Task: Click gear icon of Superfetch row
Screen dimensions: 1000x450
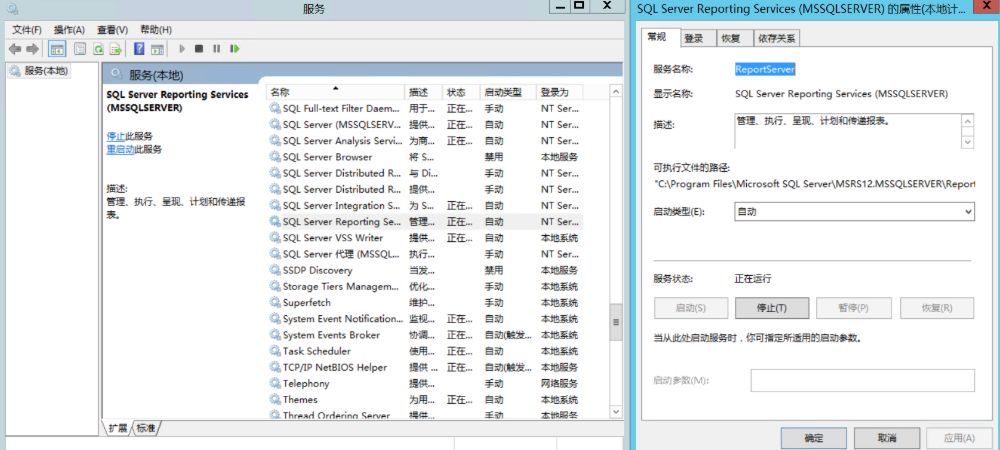Action: (x=275, y=303)
